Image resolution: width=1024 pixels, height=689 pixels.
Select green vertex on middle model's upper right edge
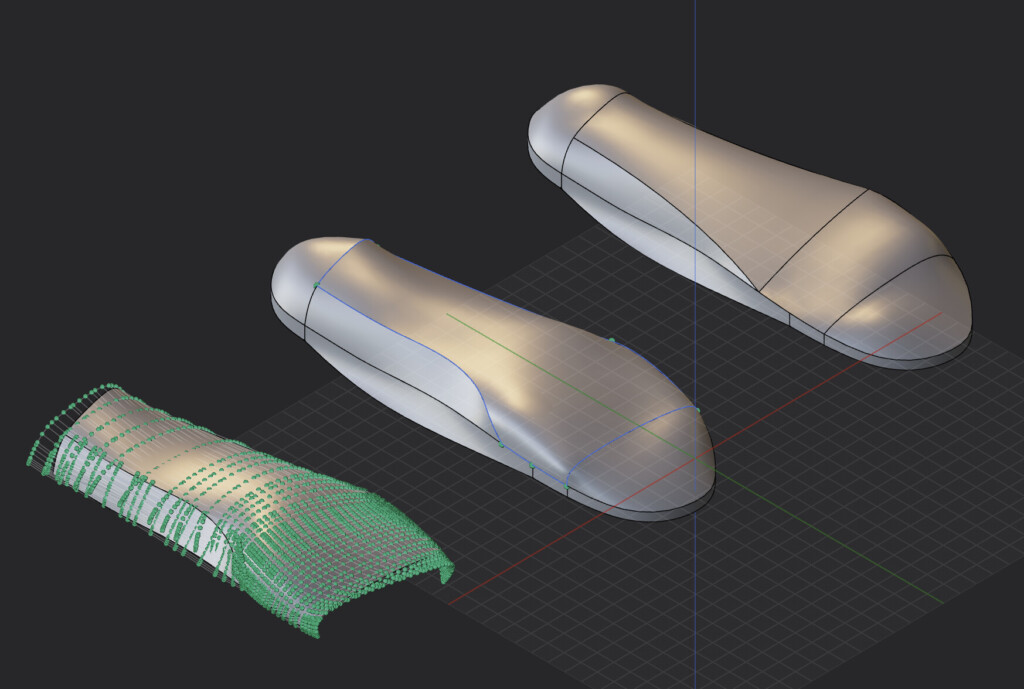[x=612, y=340]
